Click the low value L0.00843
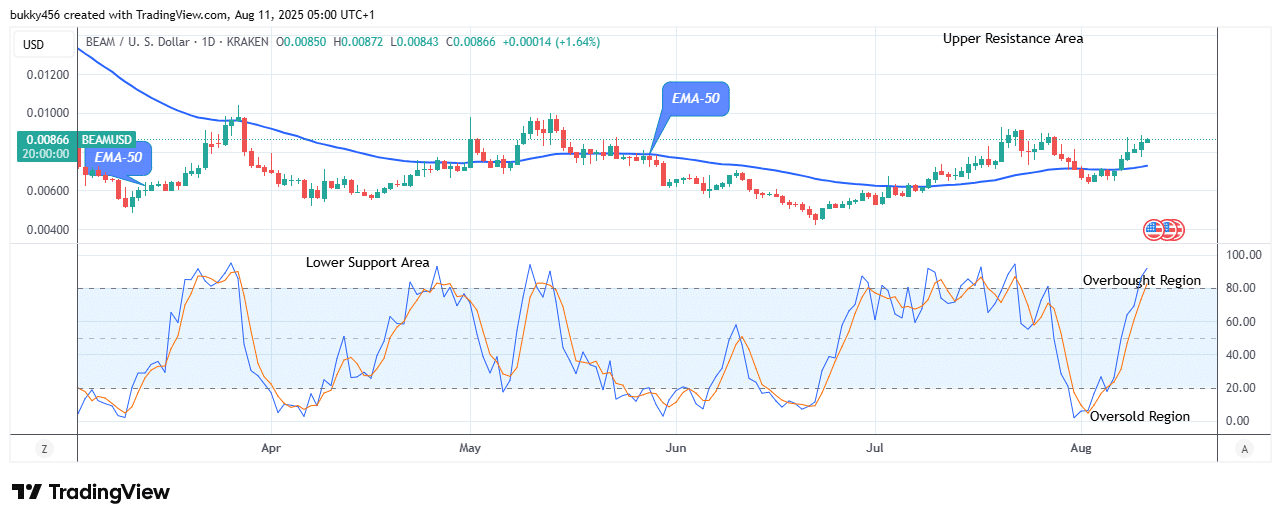This screenshot has width=1281, height=522. click(x=416, y=43)
